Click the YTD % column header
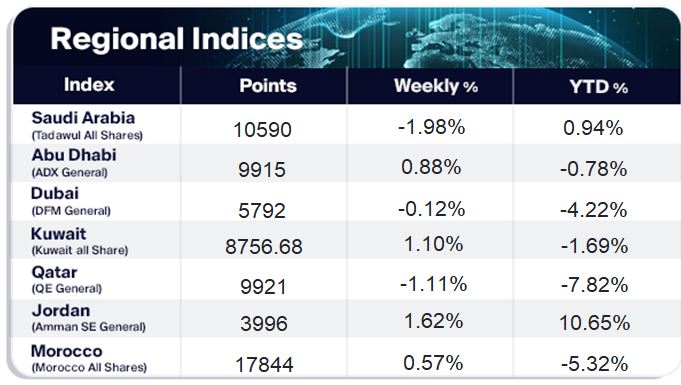This screenshot has height=385, width=681. point(598,87)
